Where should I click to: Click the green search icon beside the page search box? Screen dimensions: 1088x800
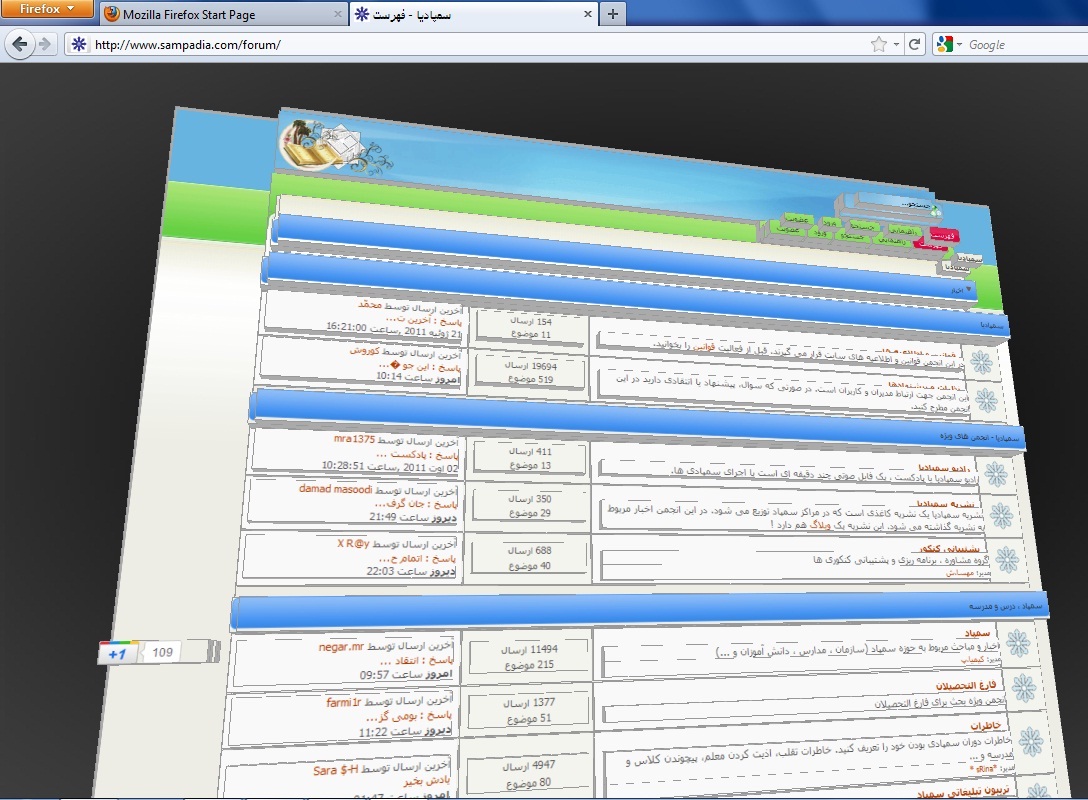click(936, 210)
